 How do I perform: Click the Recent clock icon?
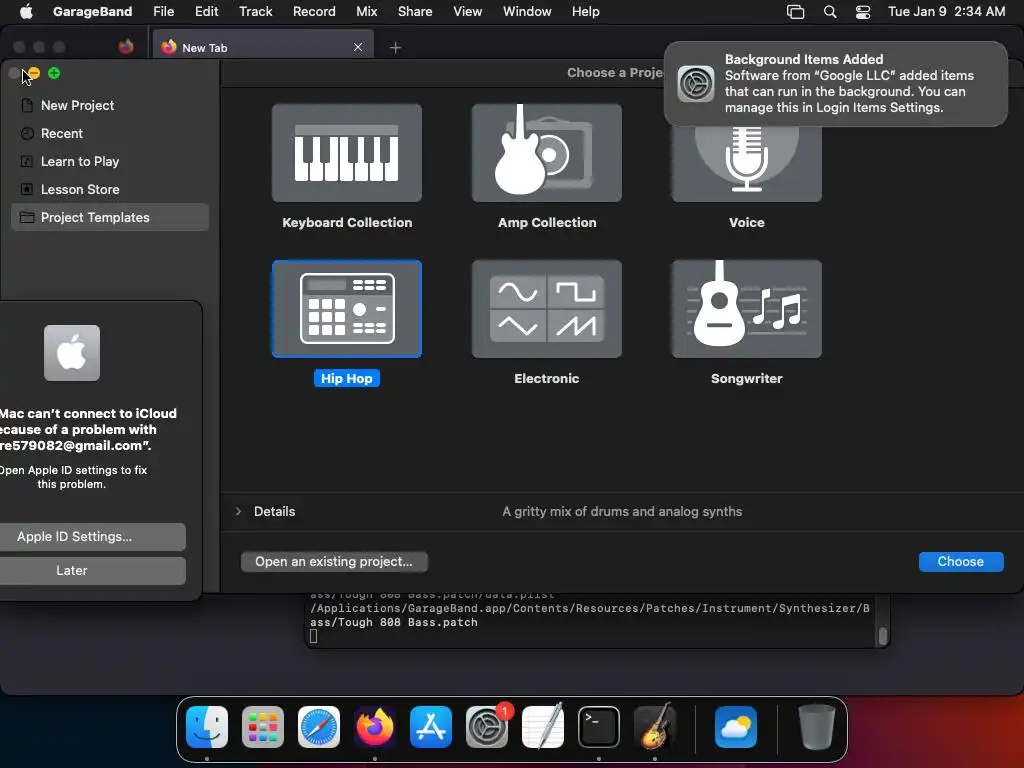27,133
